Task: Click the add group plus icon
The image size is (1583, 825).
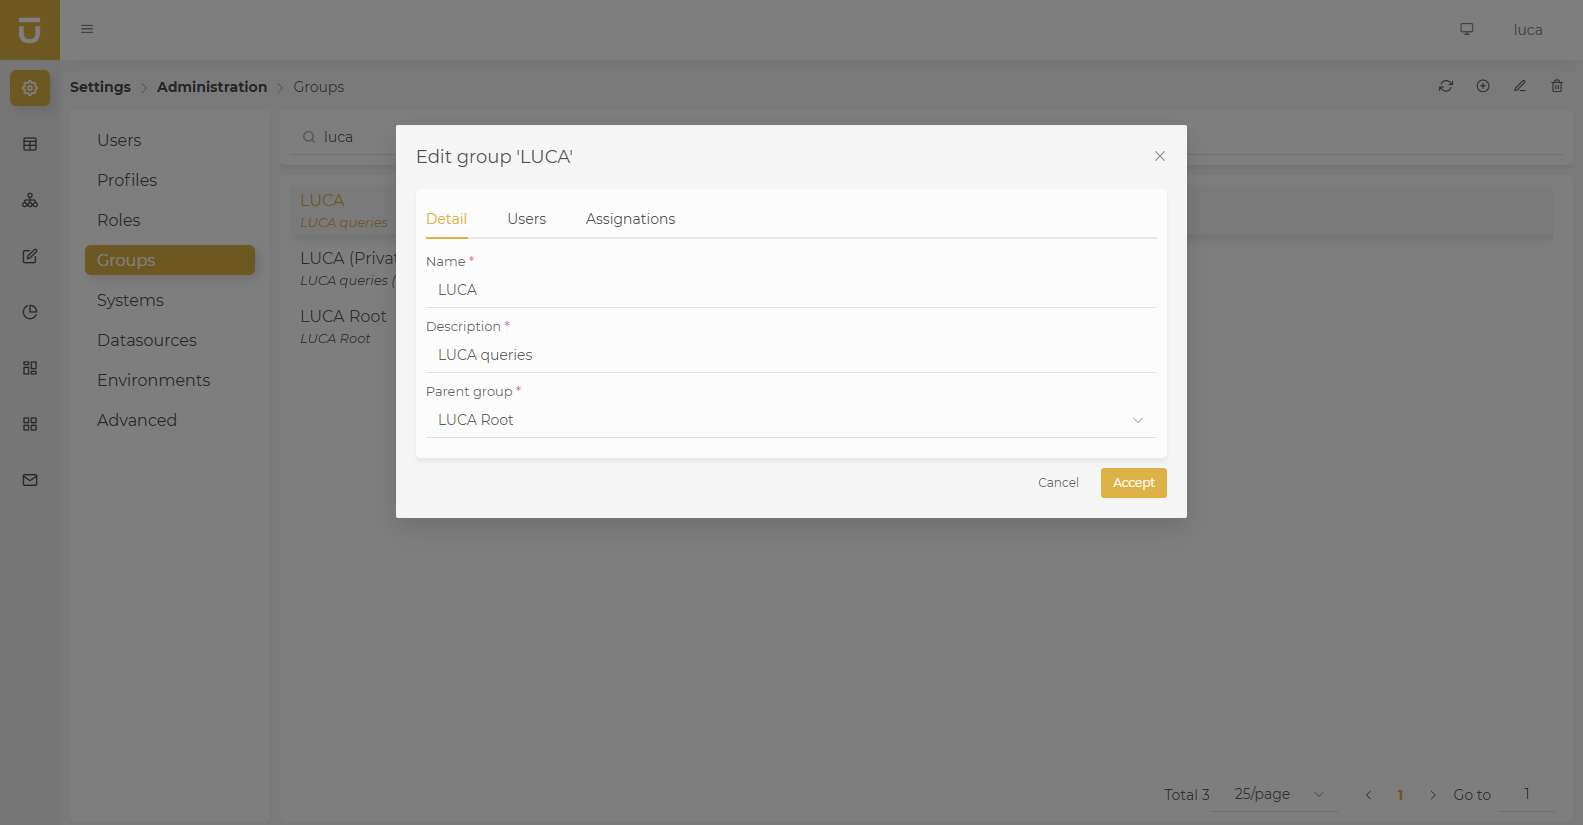Action: (x=1483, y=86)
